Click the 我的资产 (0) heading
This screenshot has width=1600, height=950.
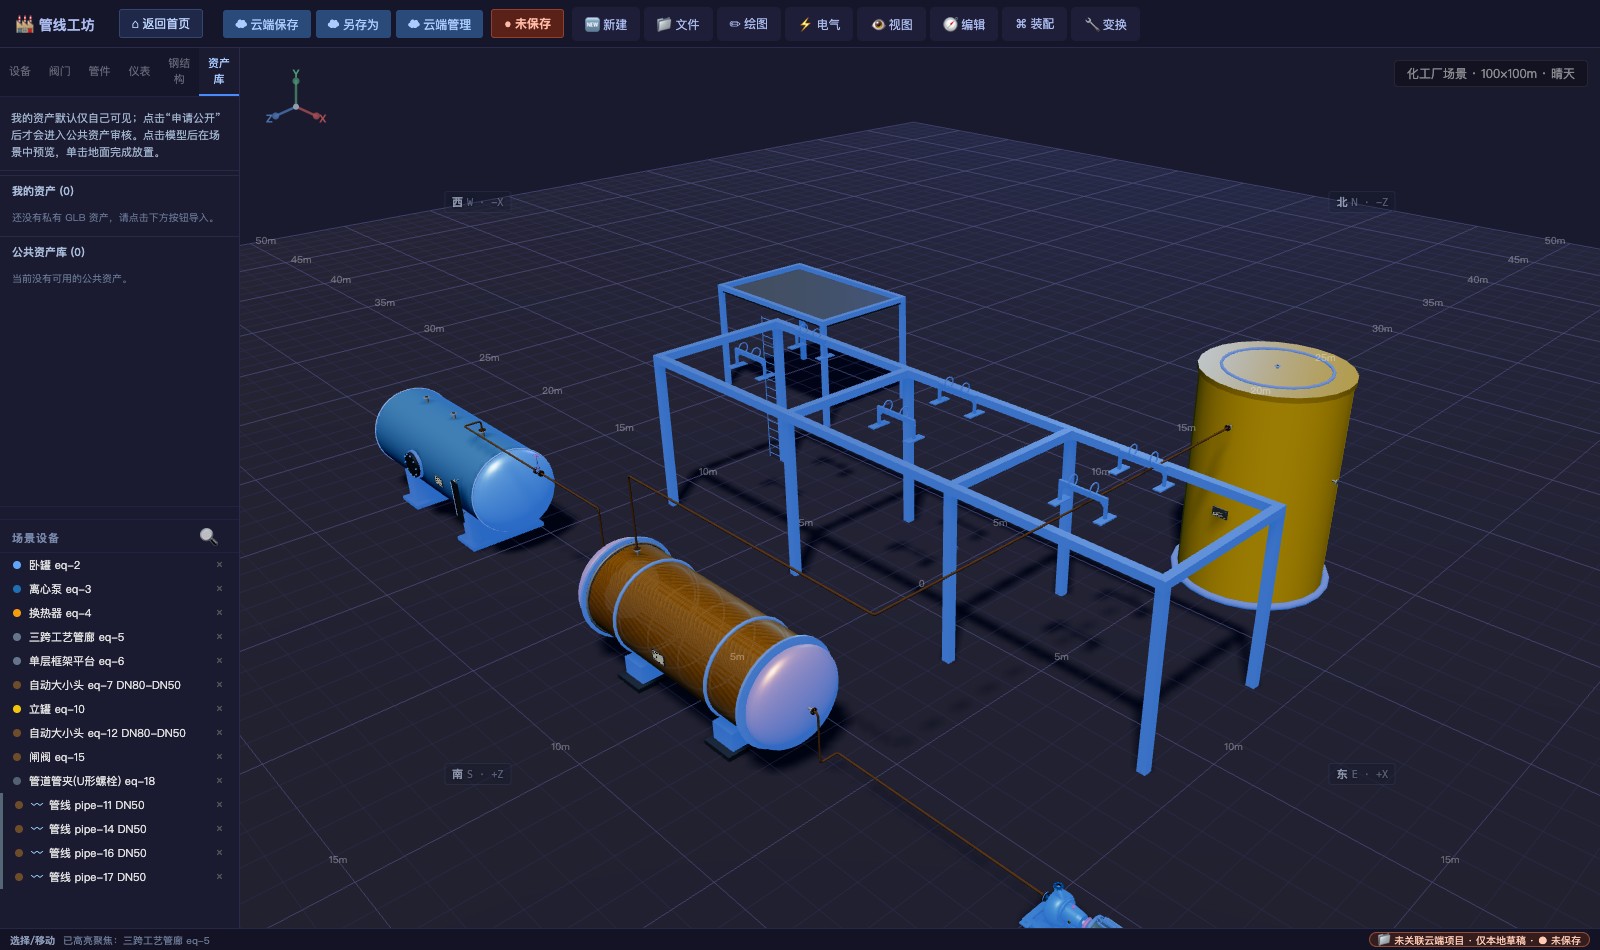click(43, 191)
